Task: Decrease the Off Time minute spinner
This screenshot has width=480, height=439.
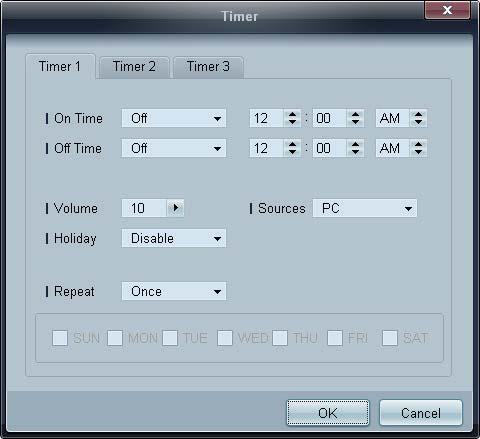Action: pyautogui.click(x=355, y=152)
